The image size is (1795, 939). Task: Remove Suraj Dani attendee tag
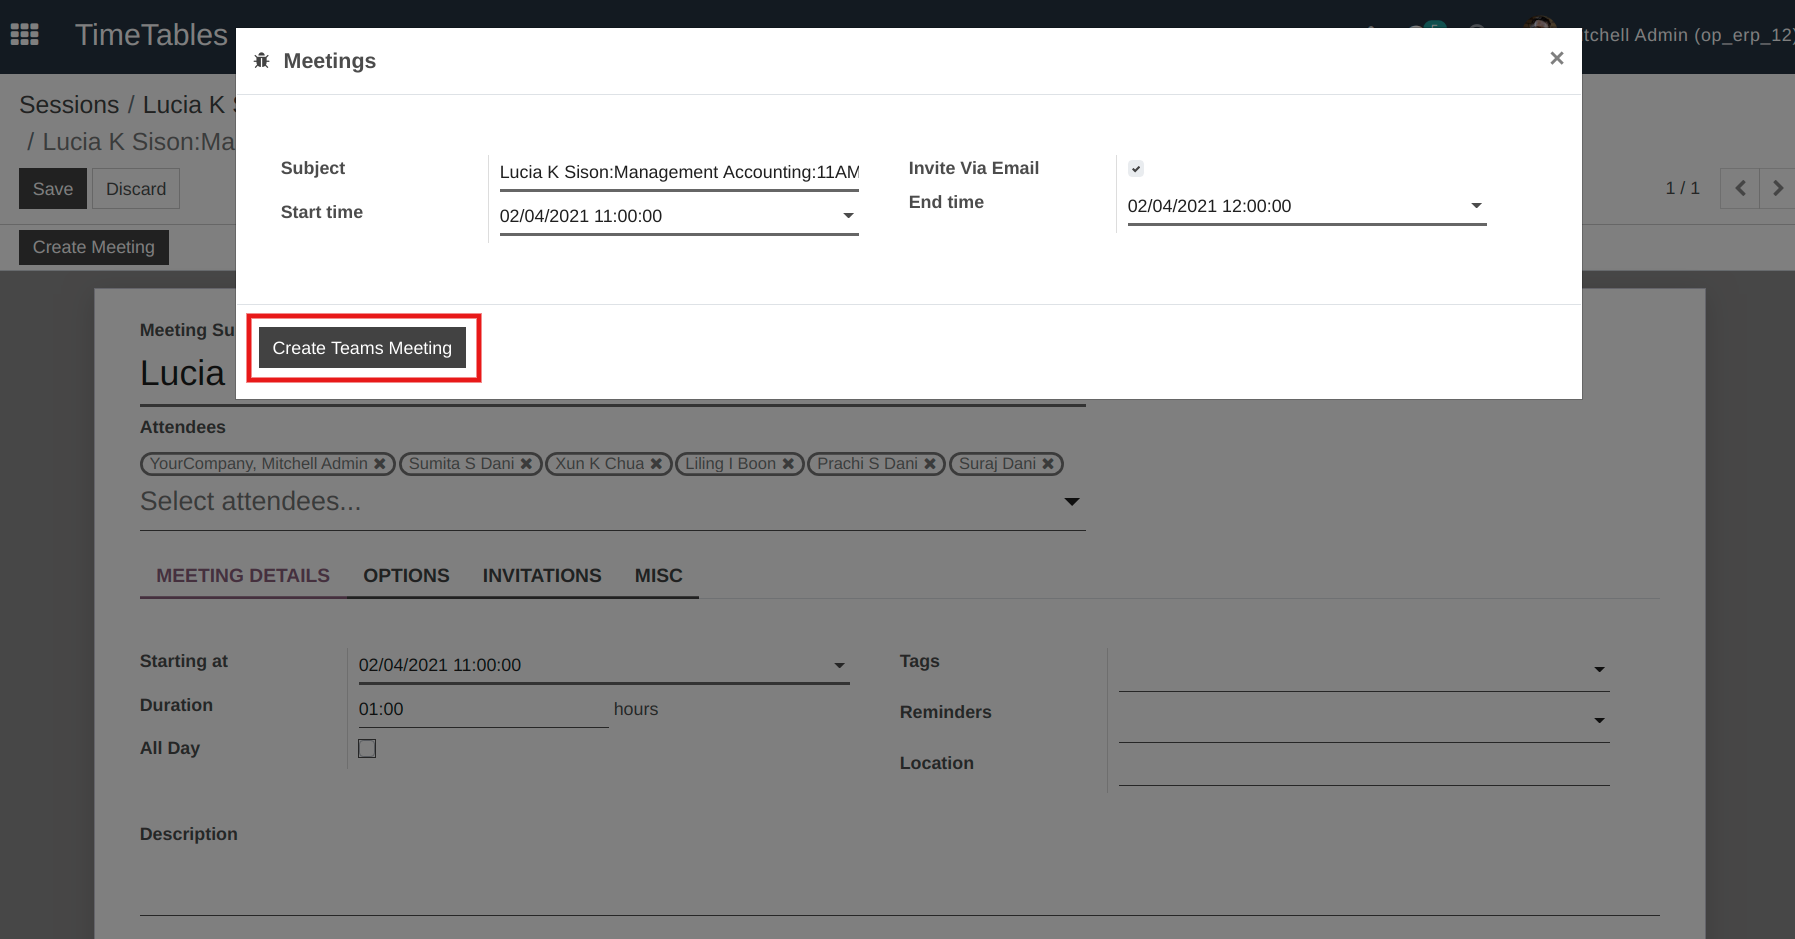[x=1048, y=464]
